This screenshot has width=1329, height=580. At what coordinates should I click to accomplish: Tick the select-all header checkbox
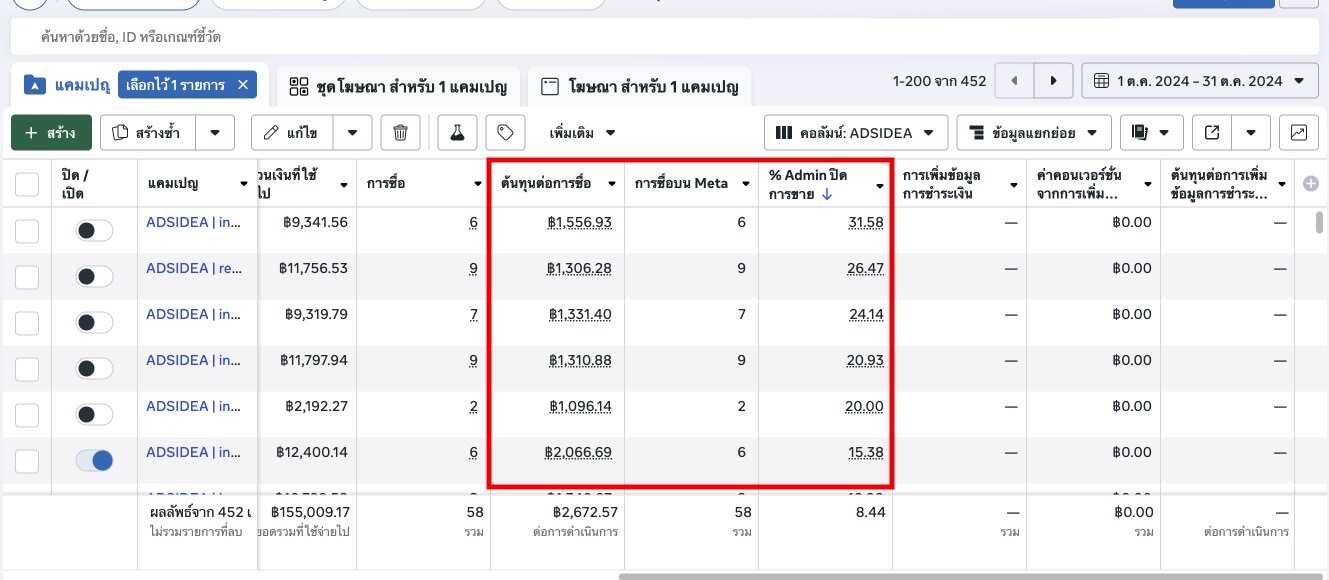[27, 184]
